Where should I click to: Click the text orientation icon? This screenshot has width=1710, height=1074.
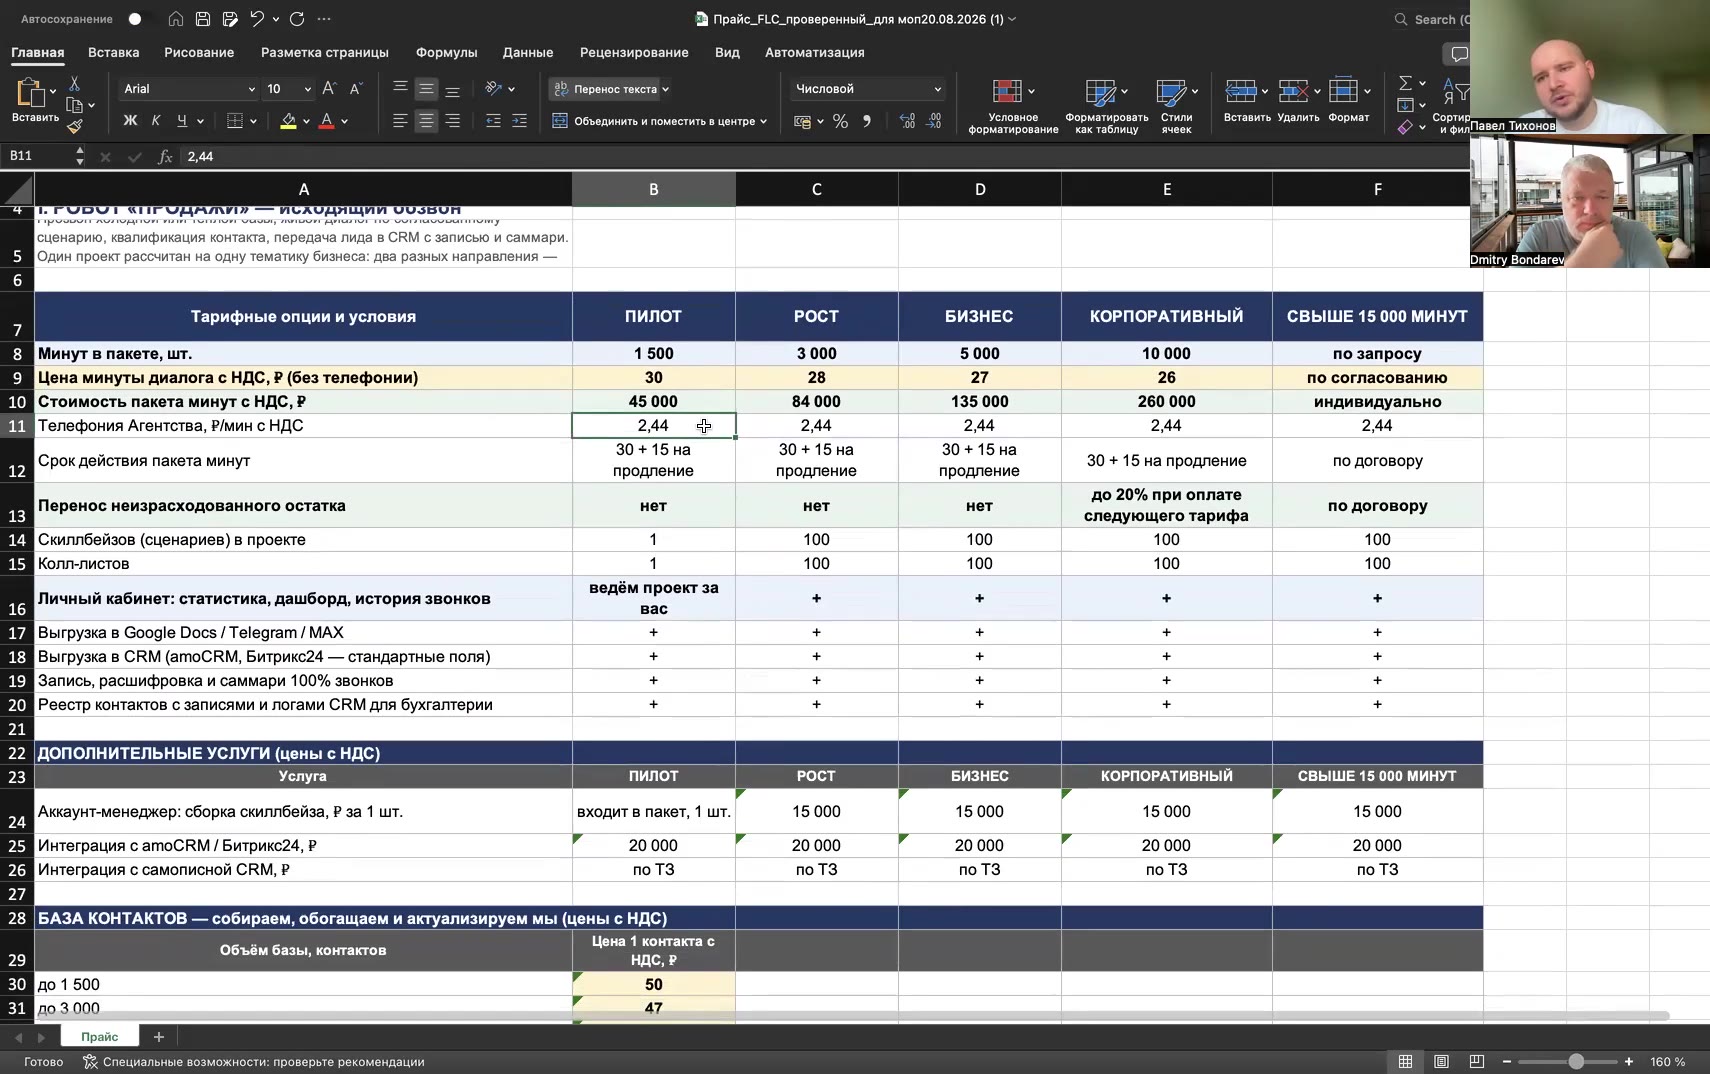coord(493,89)
